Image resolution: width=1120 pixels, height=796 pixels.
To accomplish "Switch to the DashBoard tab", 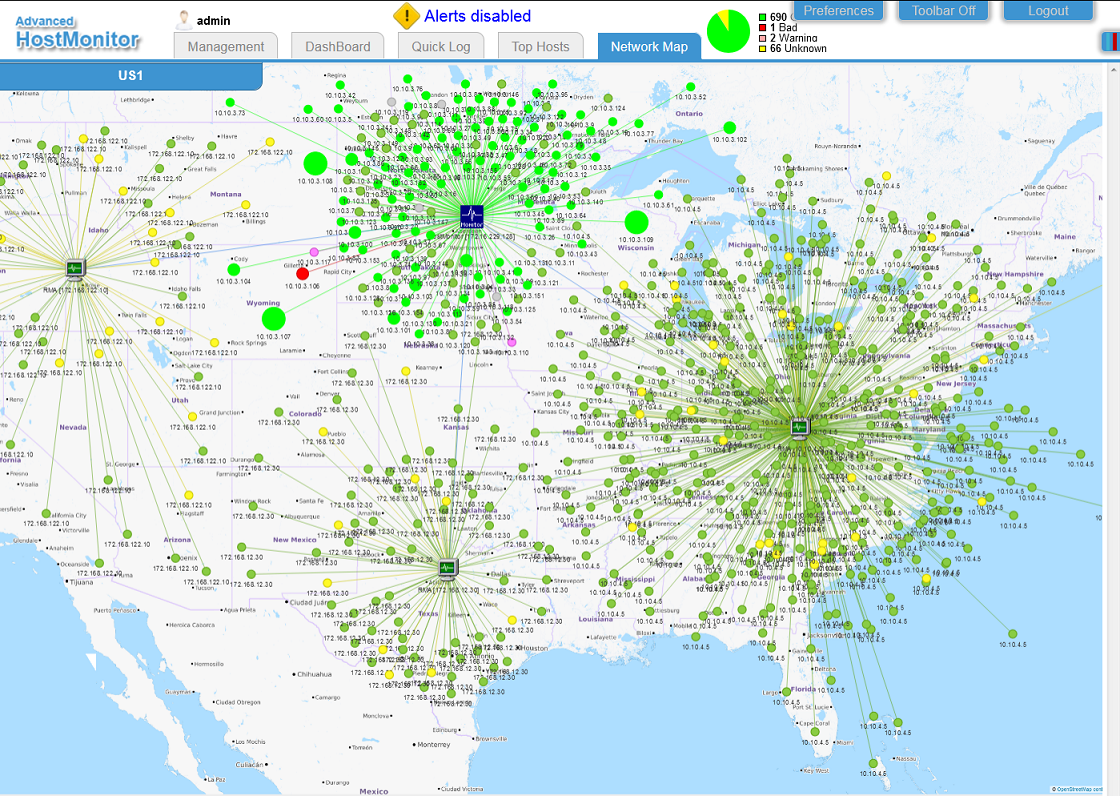I will click(x=338, y=46).
